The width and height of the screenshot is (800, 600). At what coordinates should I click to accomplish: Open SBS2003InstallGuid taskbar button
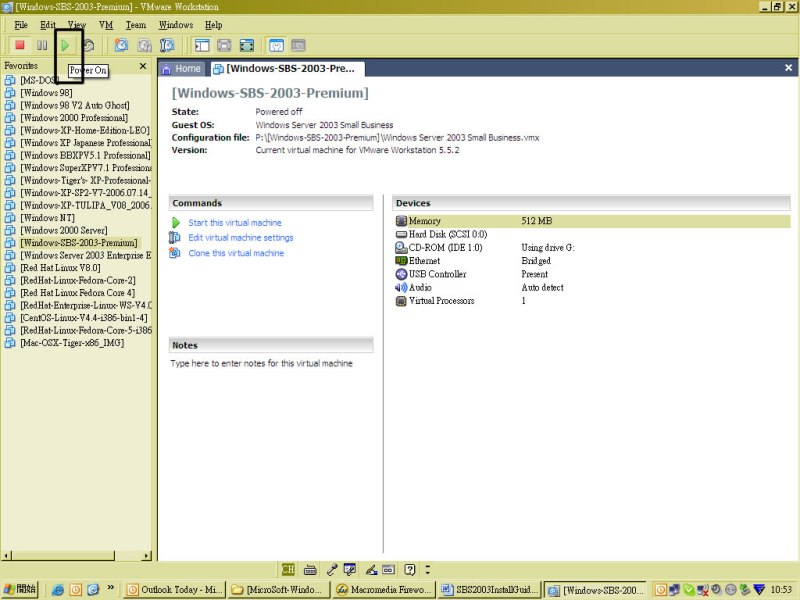(x=489, y=590)
